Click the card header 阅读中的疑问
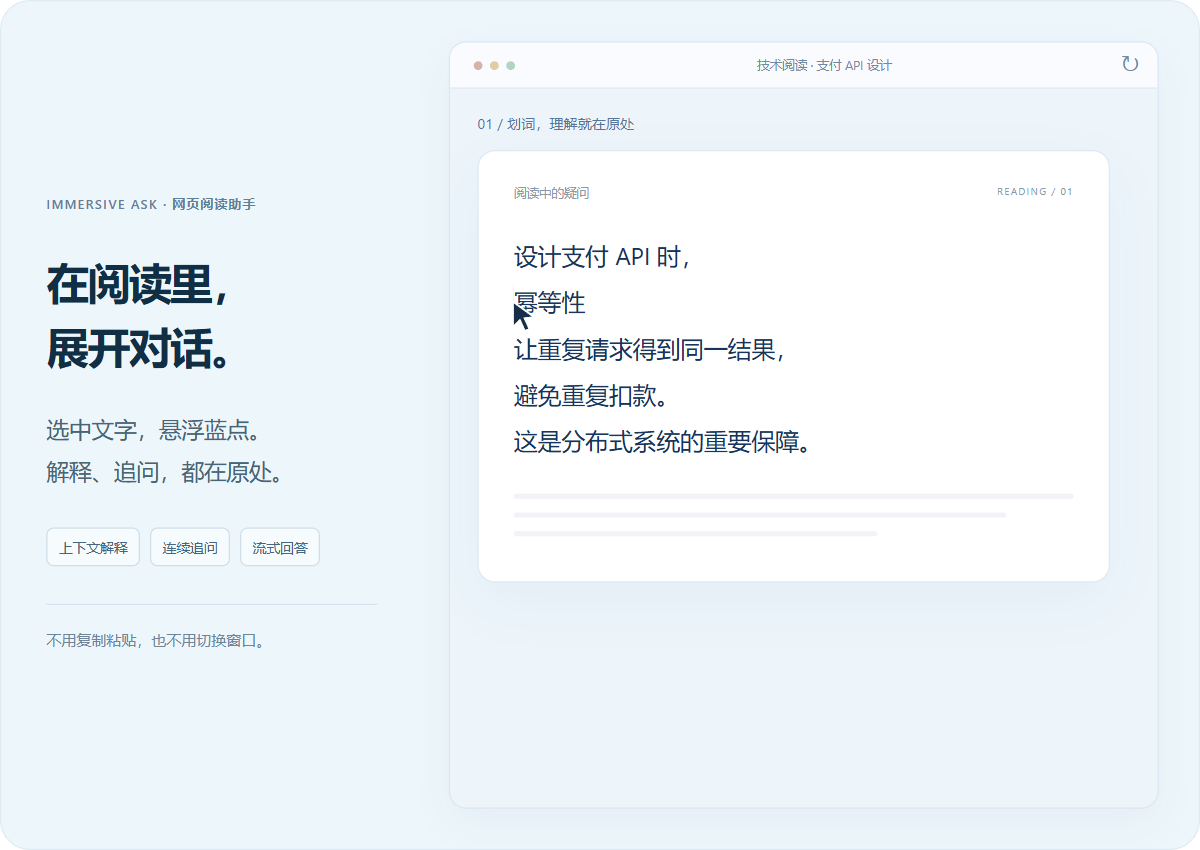The width and height of the screenshot is (1200, 850). pyautogui.click(x=552, y=193)
